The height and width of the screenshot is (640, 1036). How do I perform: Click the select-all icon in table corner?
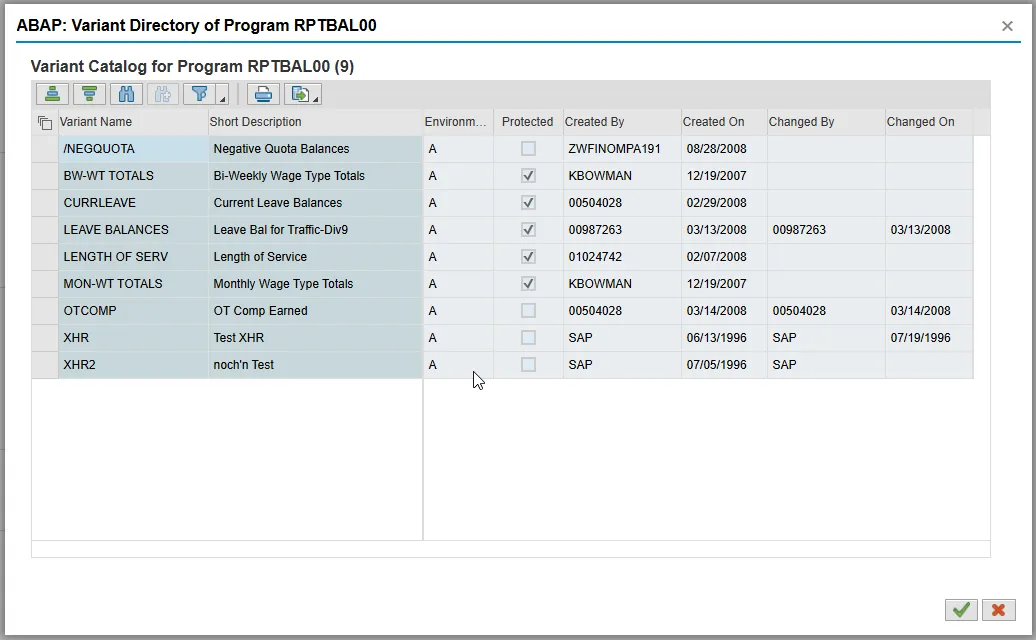click(44, 122)
